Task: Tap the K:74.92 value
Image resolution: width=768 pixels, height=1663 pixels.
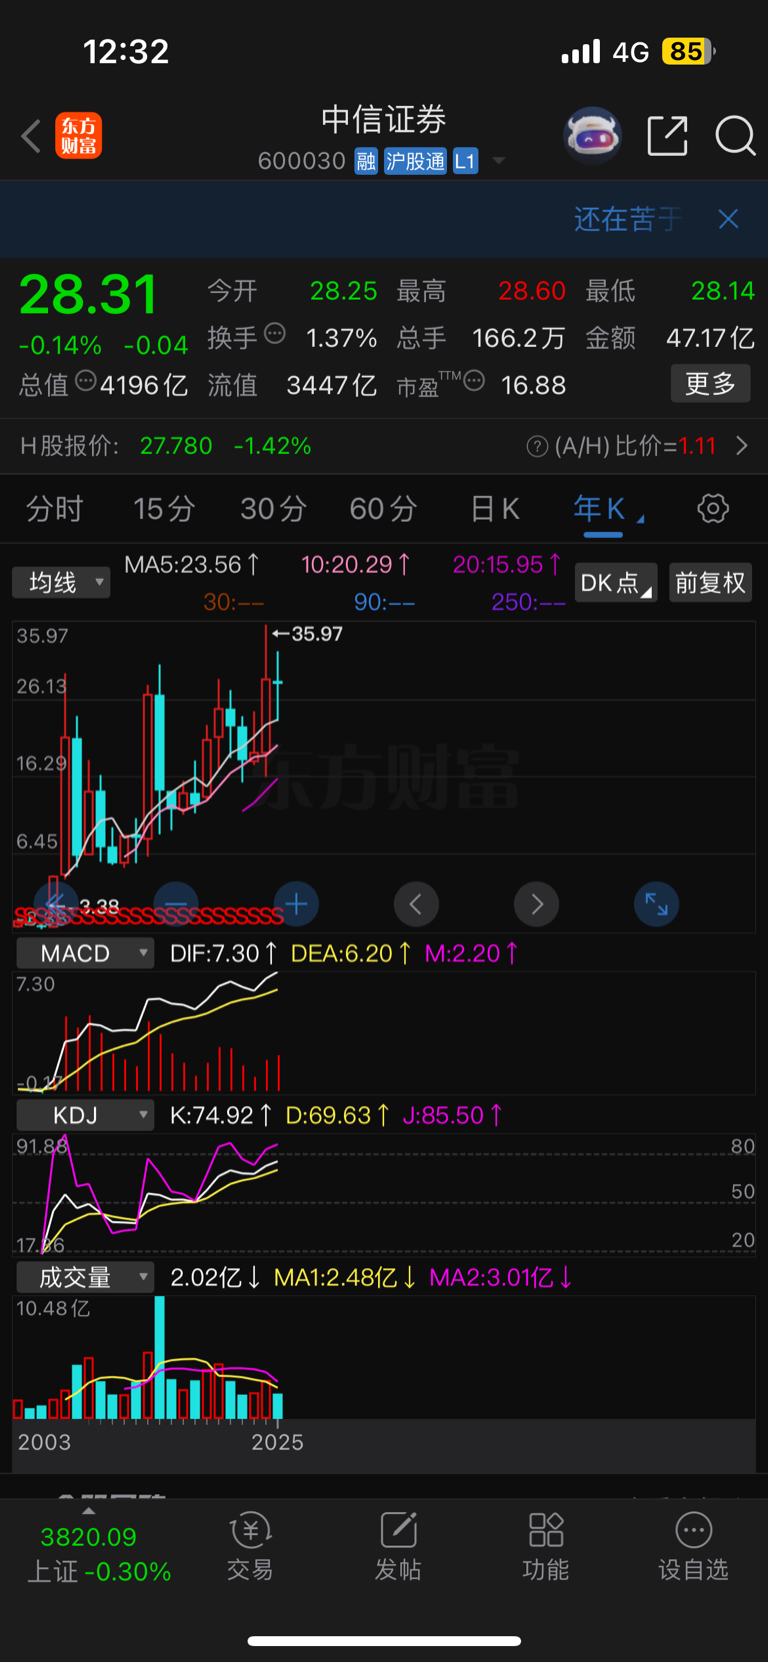Action: tap(221, 1115)
